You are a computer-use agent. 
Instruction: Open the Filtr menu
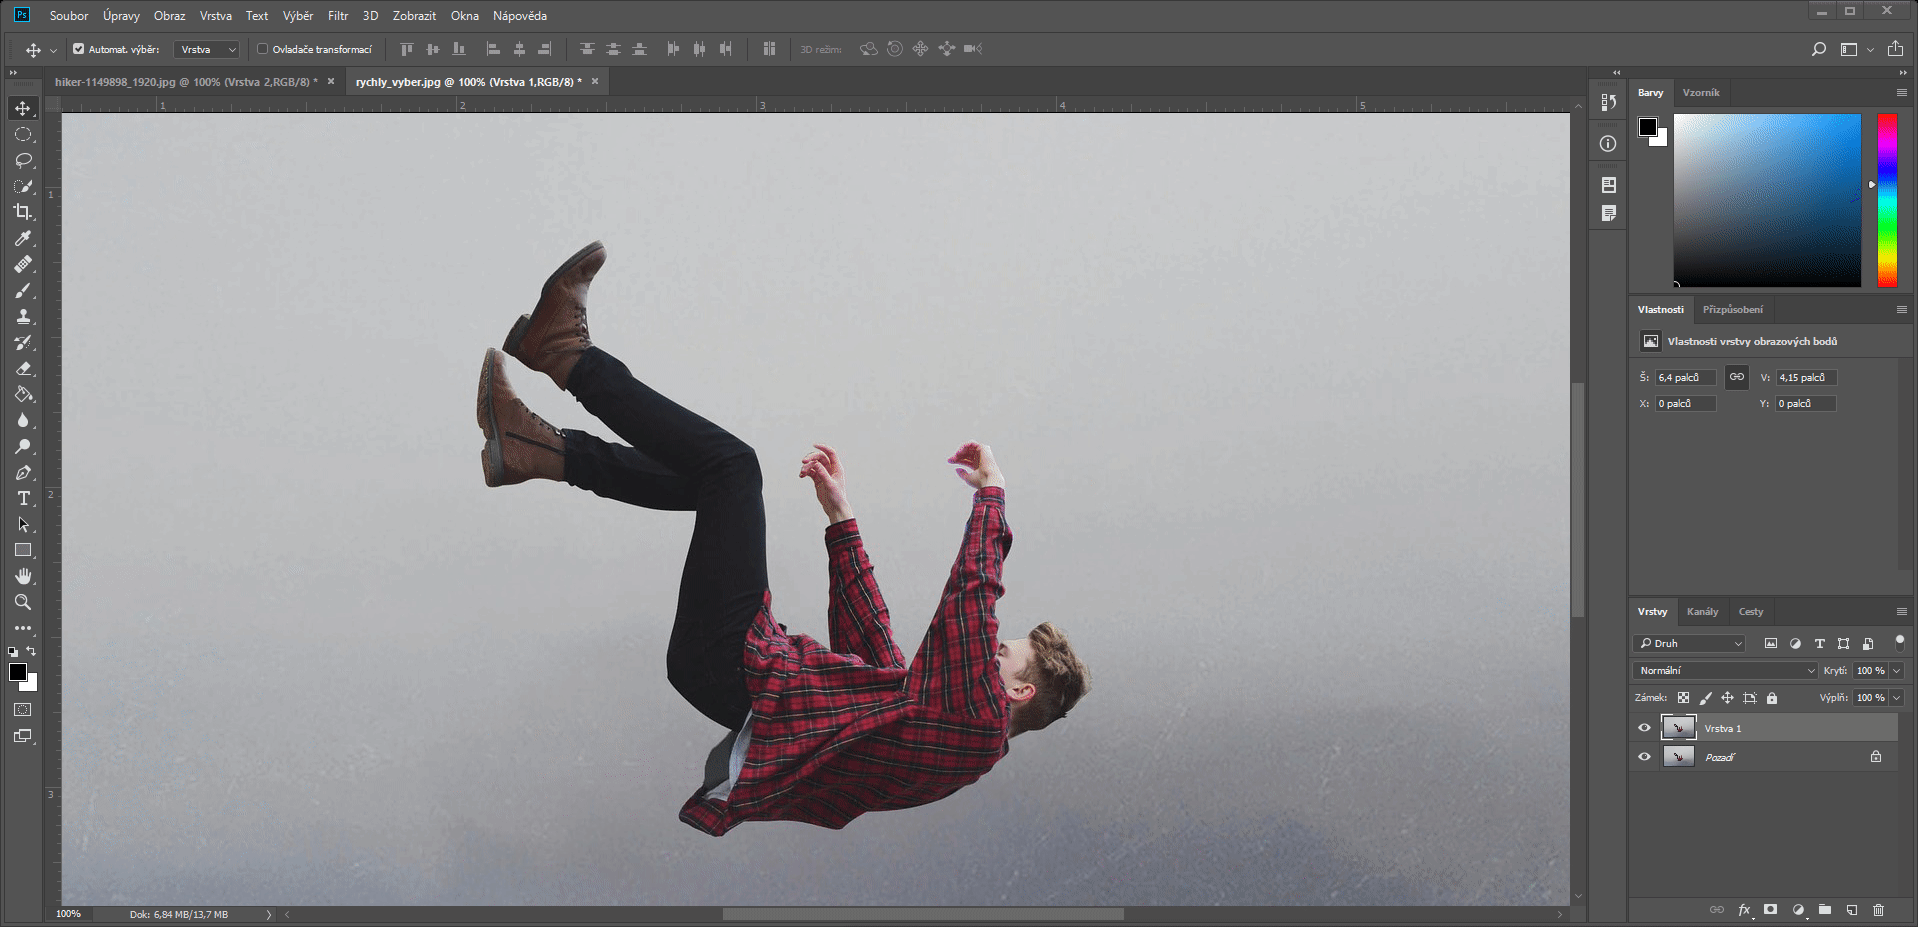coord(338,16)
